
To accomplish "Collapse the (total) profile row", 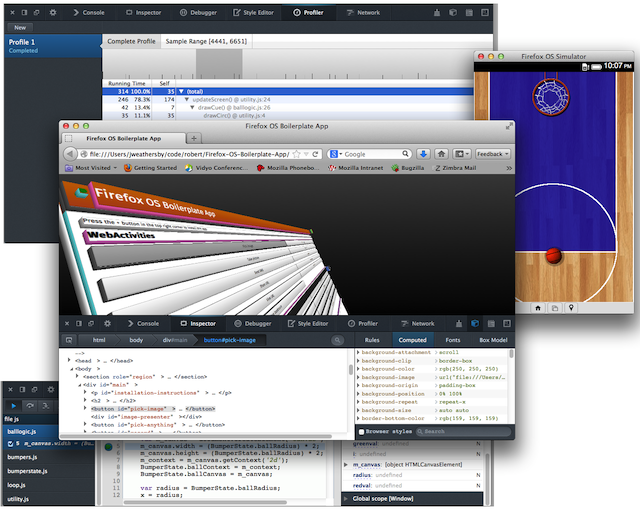I will 181,91.
